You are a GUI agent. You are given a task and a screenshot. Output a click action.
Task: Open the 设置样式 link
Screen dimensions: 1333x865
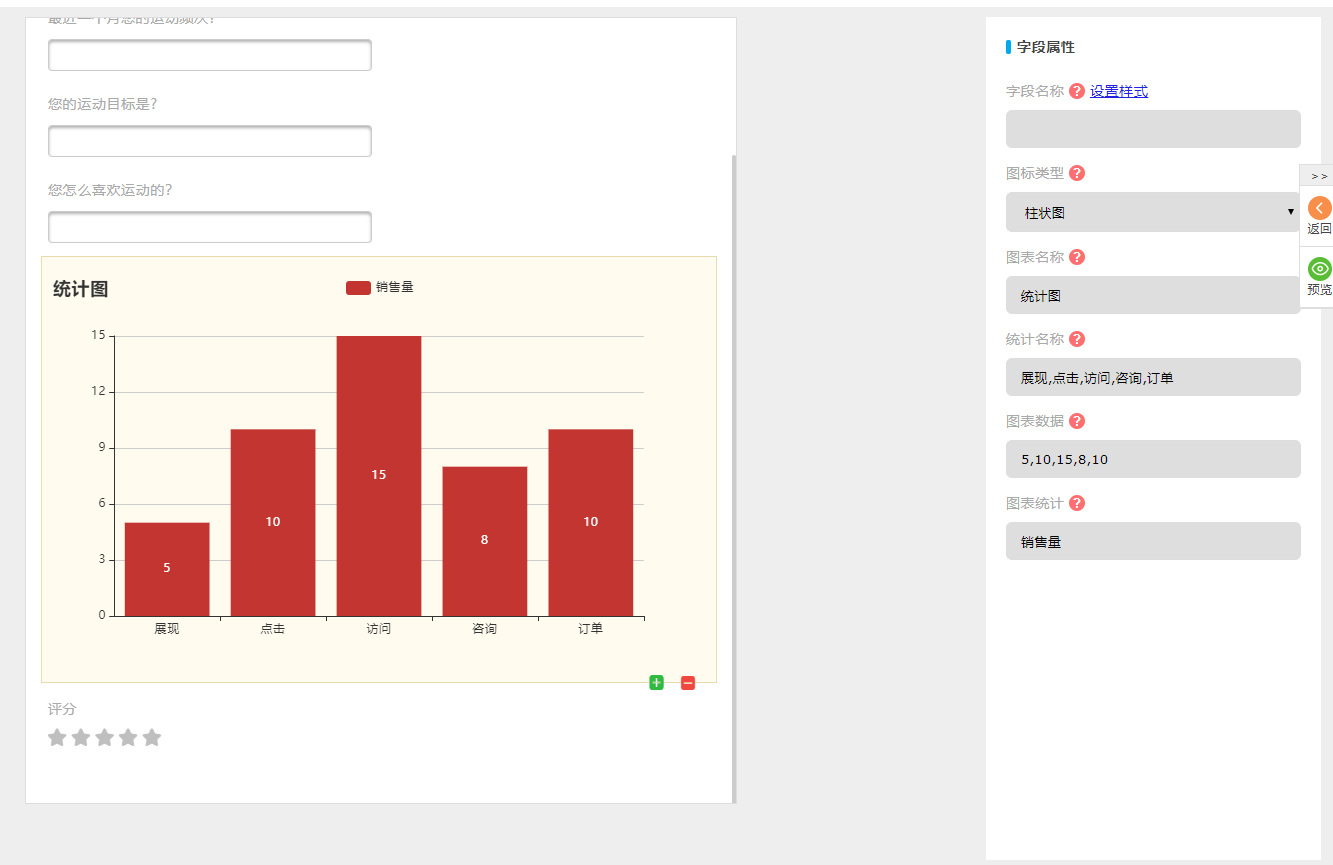(1118, 91)
